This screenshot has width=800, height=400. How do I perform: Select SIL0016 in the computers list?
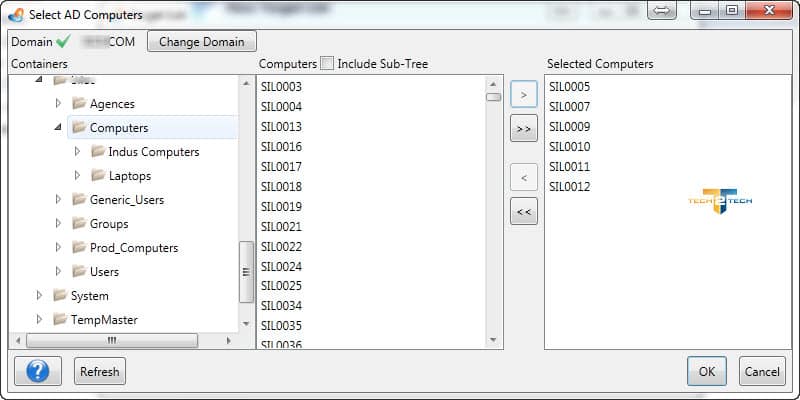coord(281,147)
